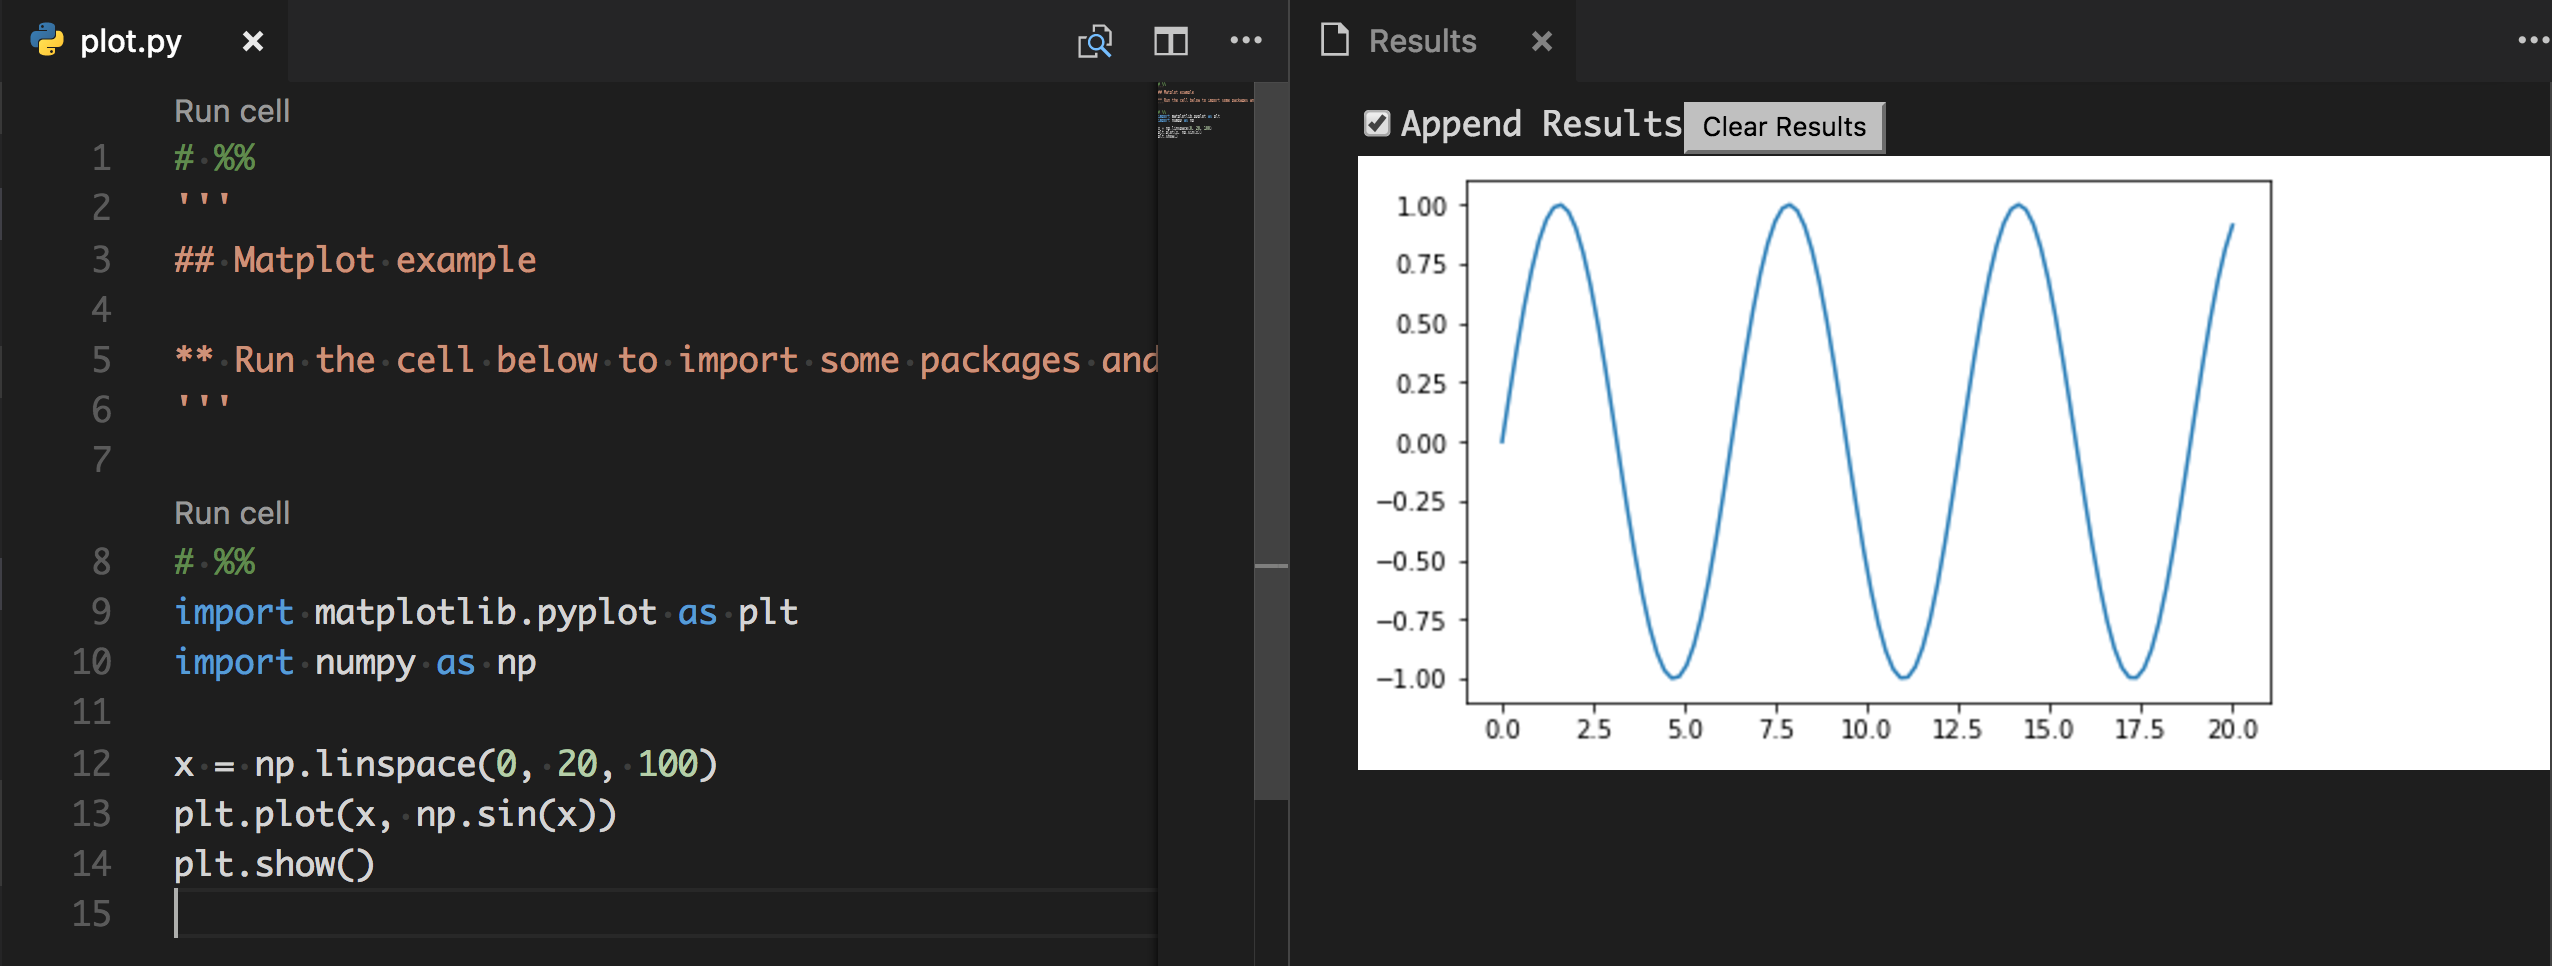Open the Results panel more actions menu
This screenshot has width=2552, height=966.
(2532, 41)
